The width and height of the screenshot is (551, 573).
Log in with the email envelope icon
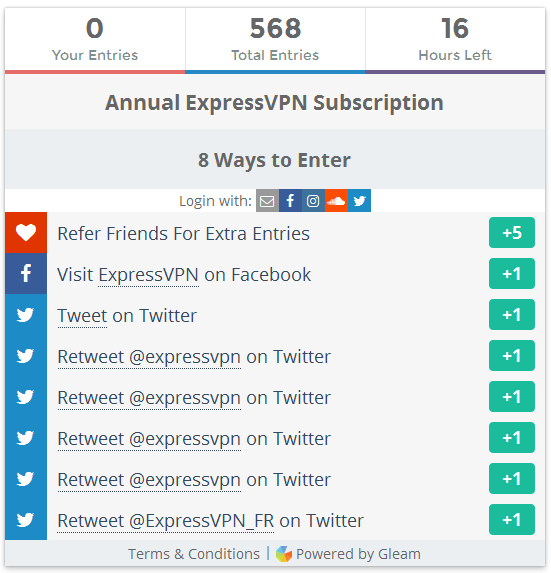[x=267, y=201]
